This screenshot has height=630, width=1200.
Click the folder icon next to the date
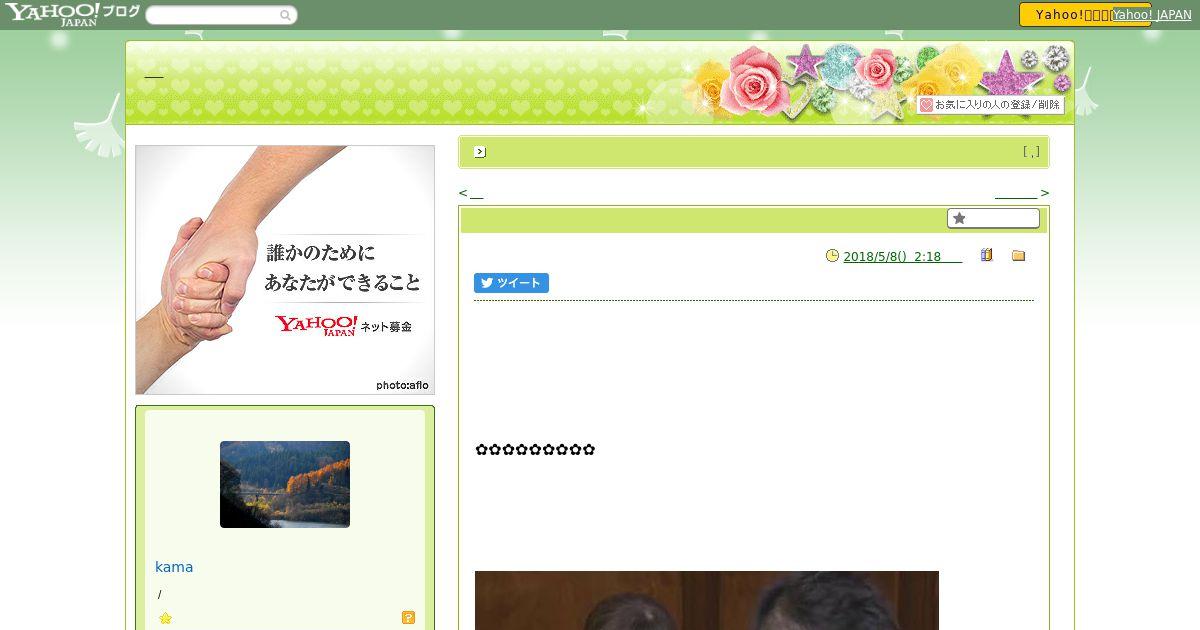click(1018, 256)
